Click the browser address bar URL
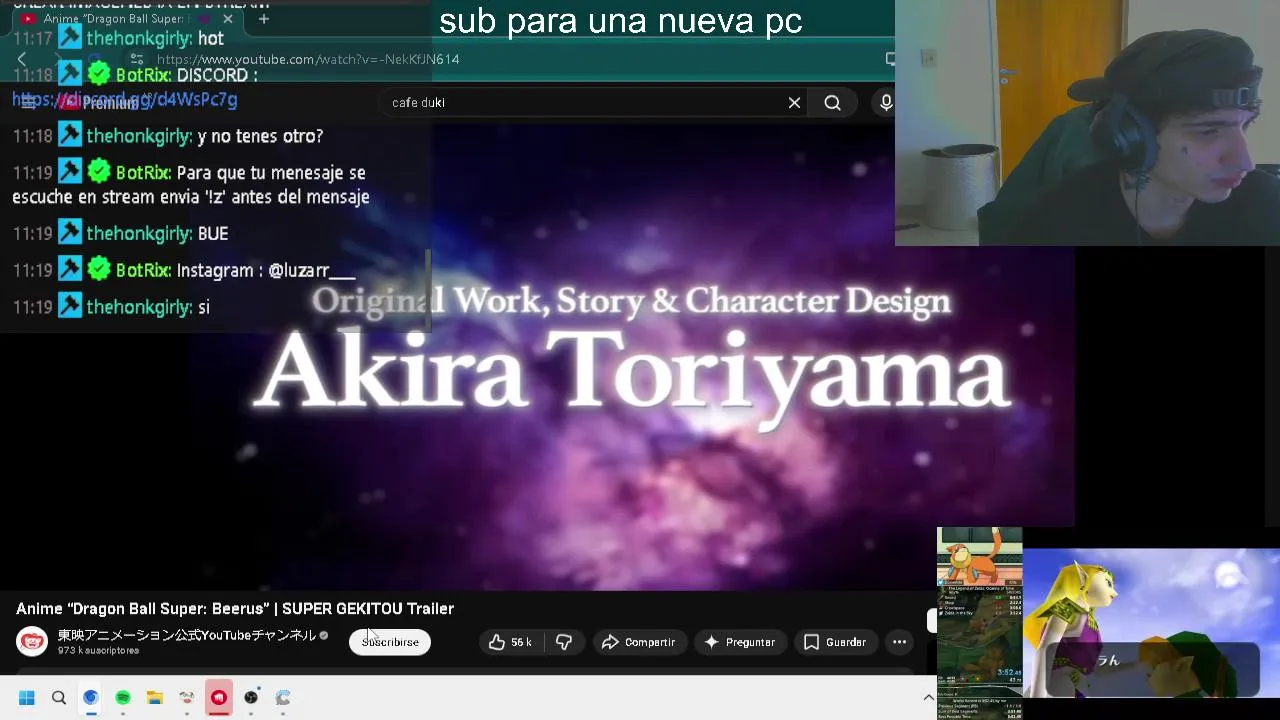 click(307, 59)
